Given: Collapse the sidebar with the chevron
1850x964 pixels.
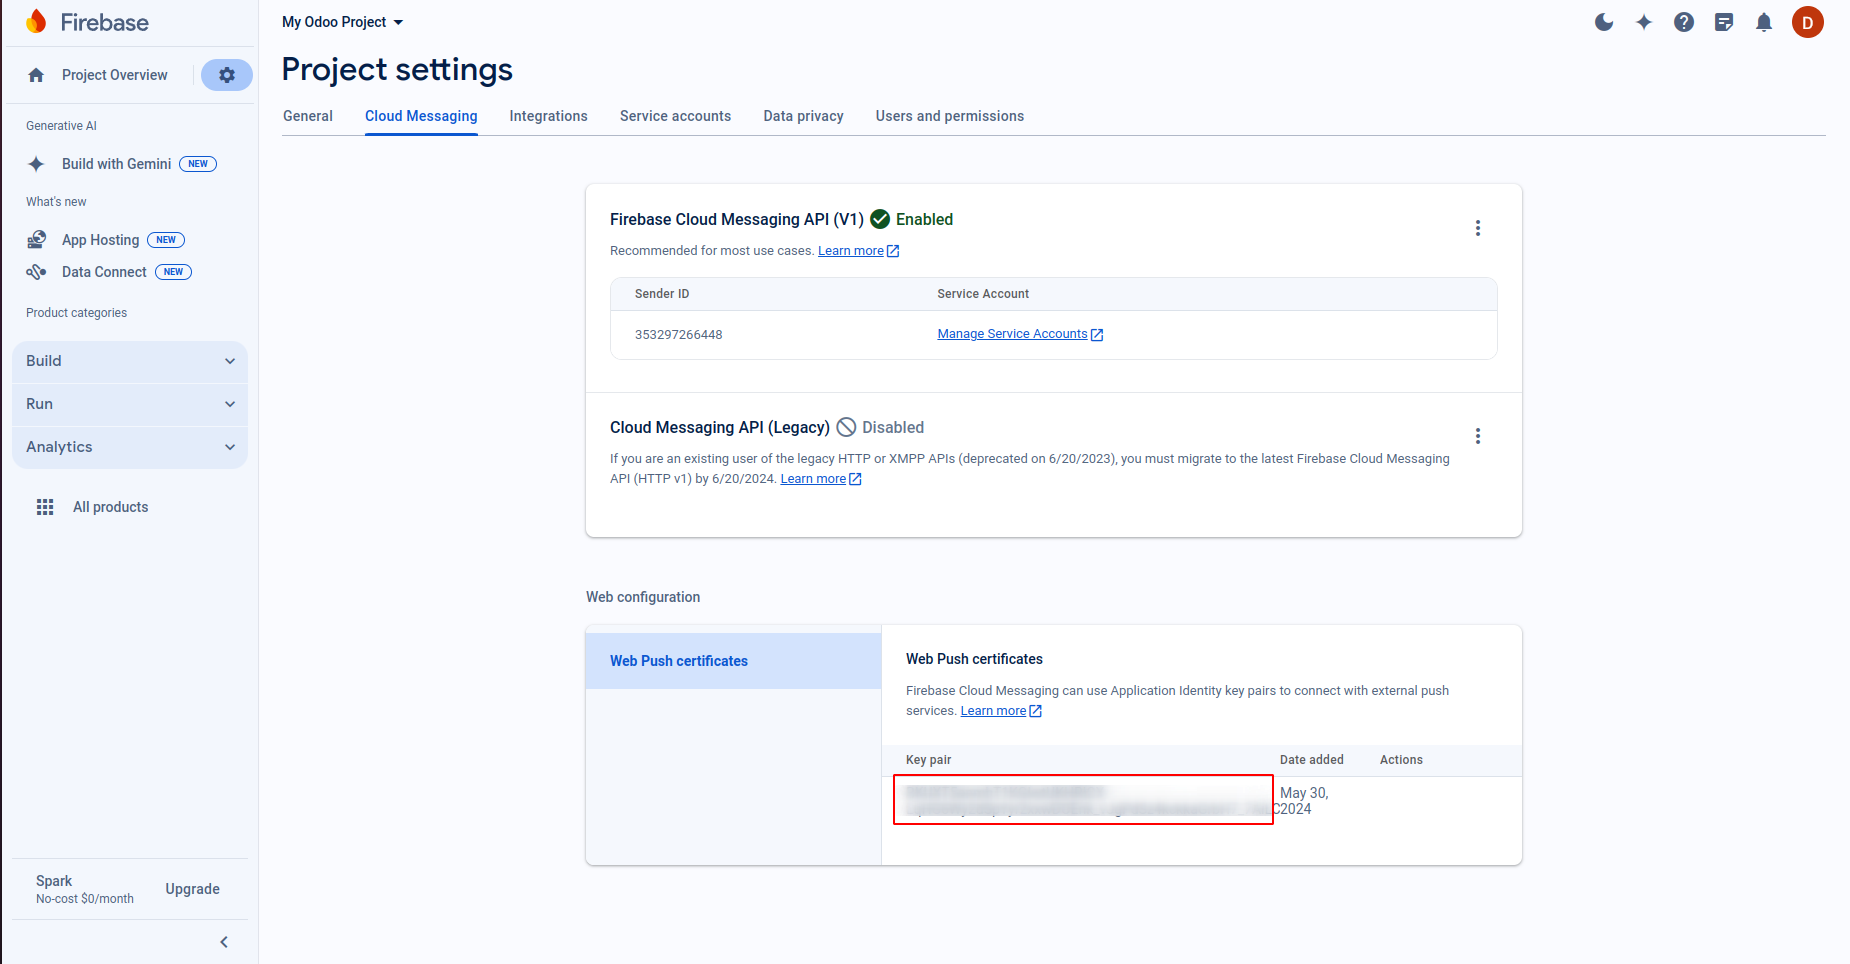Looking at the screenshot, I should point(224,942).
